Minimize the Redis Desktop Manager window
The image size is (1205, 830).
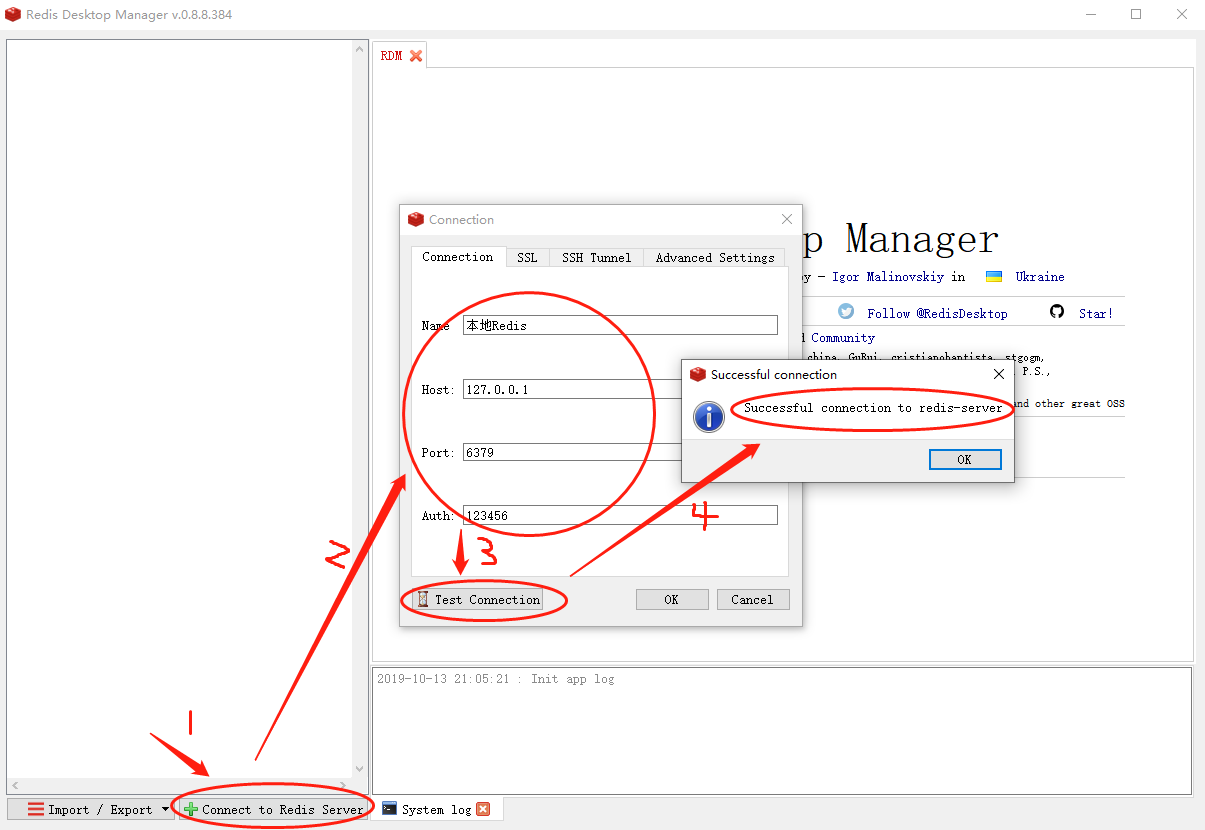(1091, 14)
